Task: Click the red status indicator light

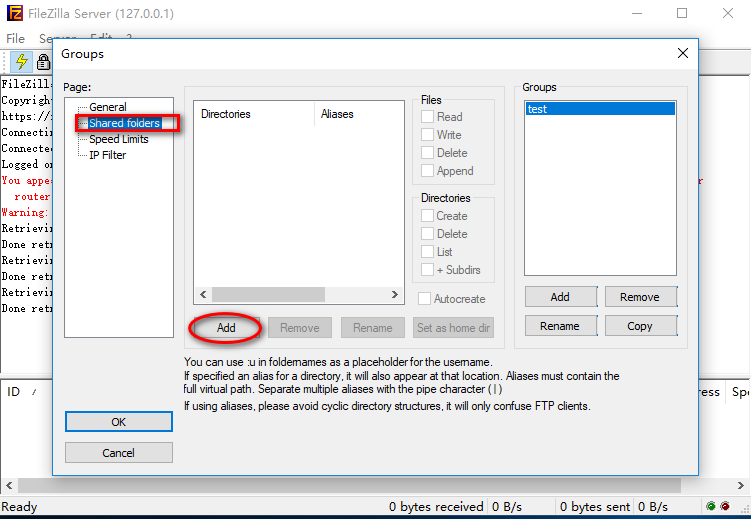Action: pos(725,506)
